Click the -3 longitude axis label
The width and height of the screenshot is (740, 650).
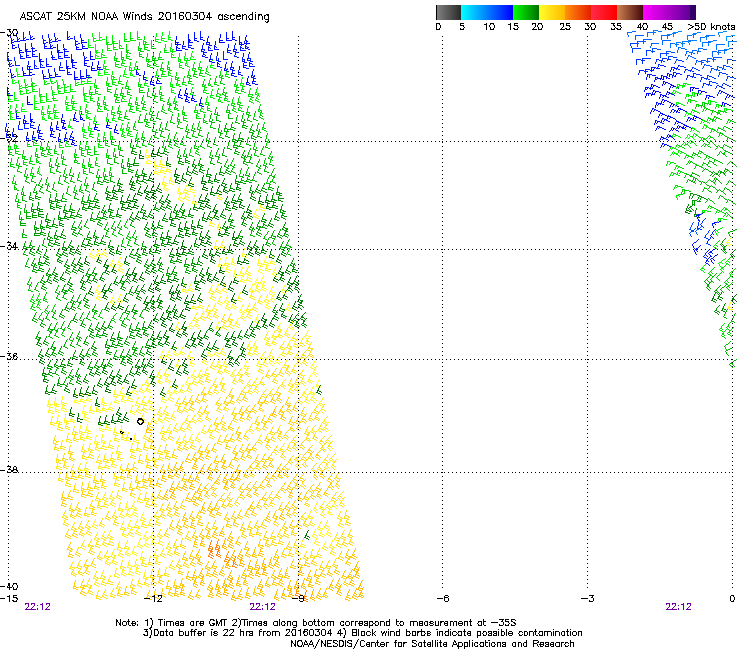[x=588, y=598]
